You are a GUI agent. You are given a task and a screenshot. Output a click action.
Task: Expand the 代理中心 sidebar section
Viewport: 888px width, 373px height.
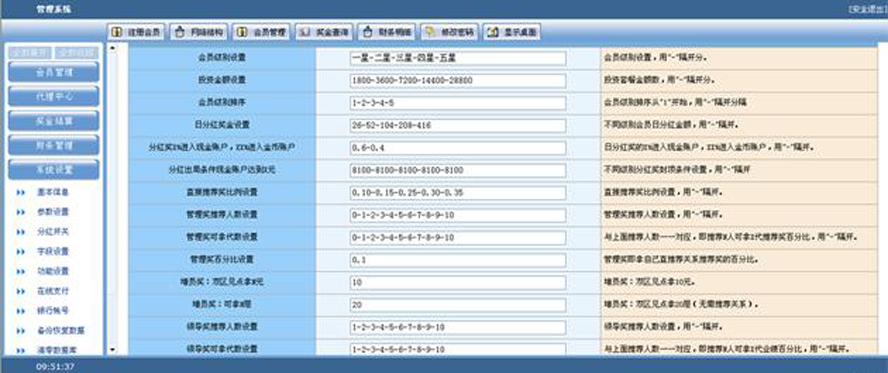[54, 97]
